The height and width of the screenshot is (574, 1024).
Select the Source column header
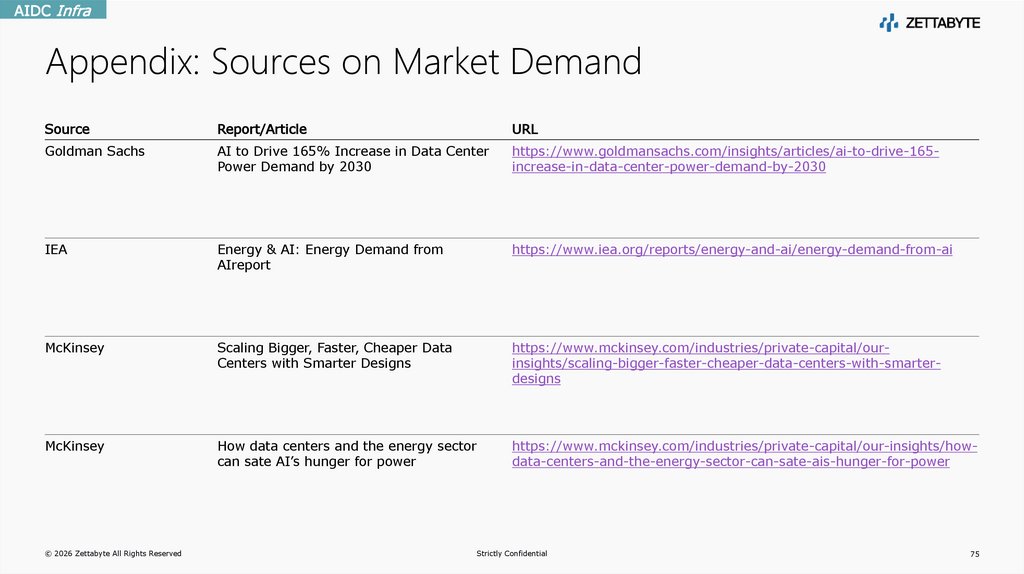click(x=67, y=129)
